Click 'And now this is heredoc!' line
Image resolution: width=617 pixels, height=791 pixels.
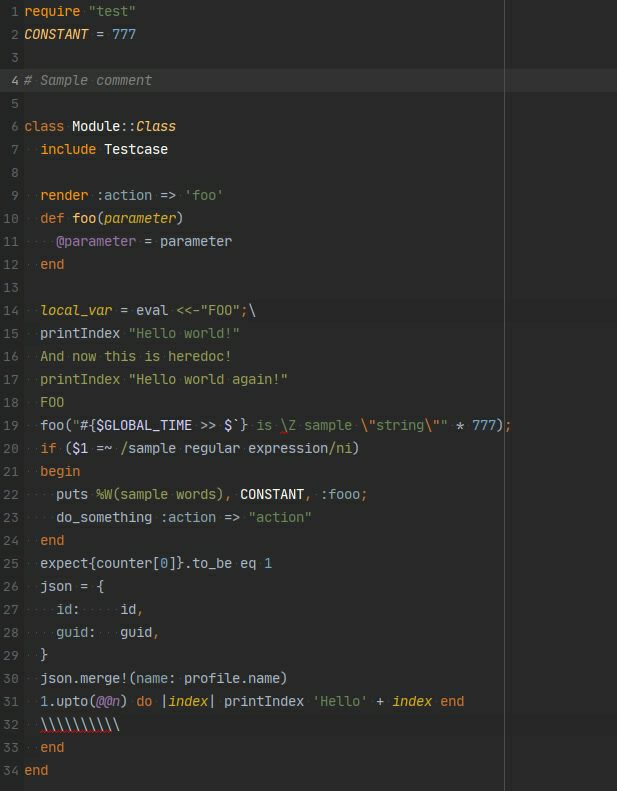136,356
